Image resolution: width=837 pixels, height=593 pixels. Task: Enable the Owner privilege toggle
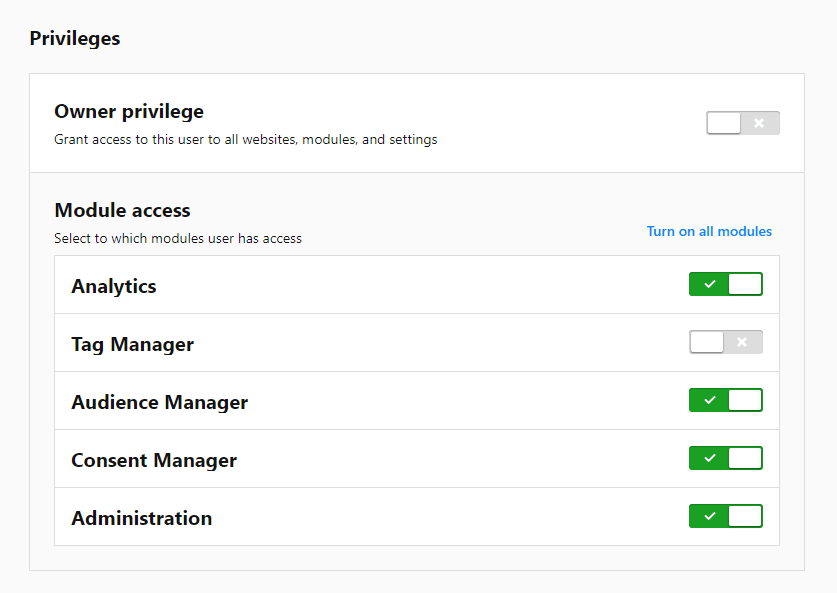pos(742,123)
